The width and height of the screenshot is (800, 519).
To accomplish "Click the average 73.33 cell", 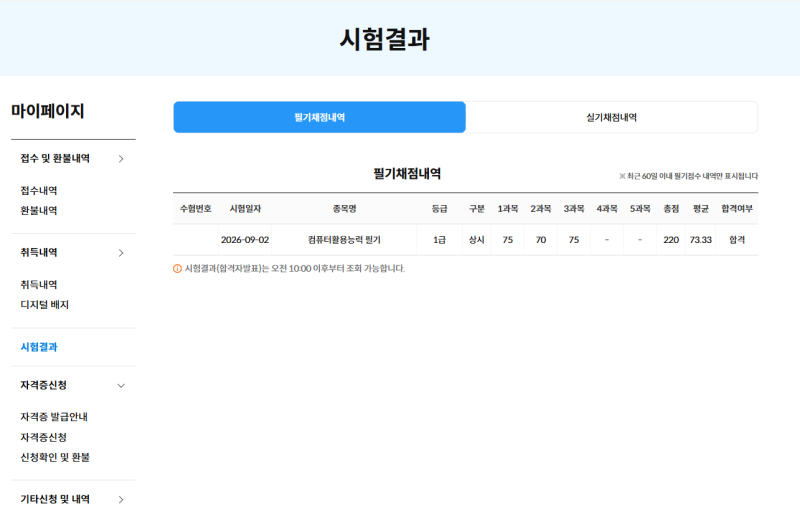I will pyautogui.click(x=701, y=240).
